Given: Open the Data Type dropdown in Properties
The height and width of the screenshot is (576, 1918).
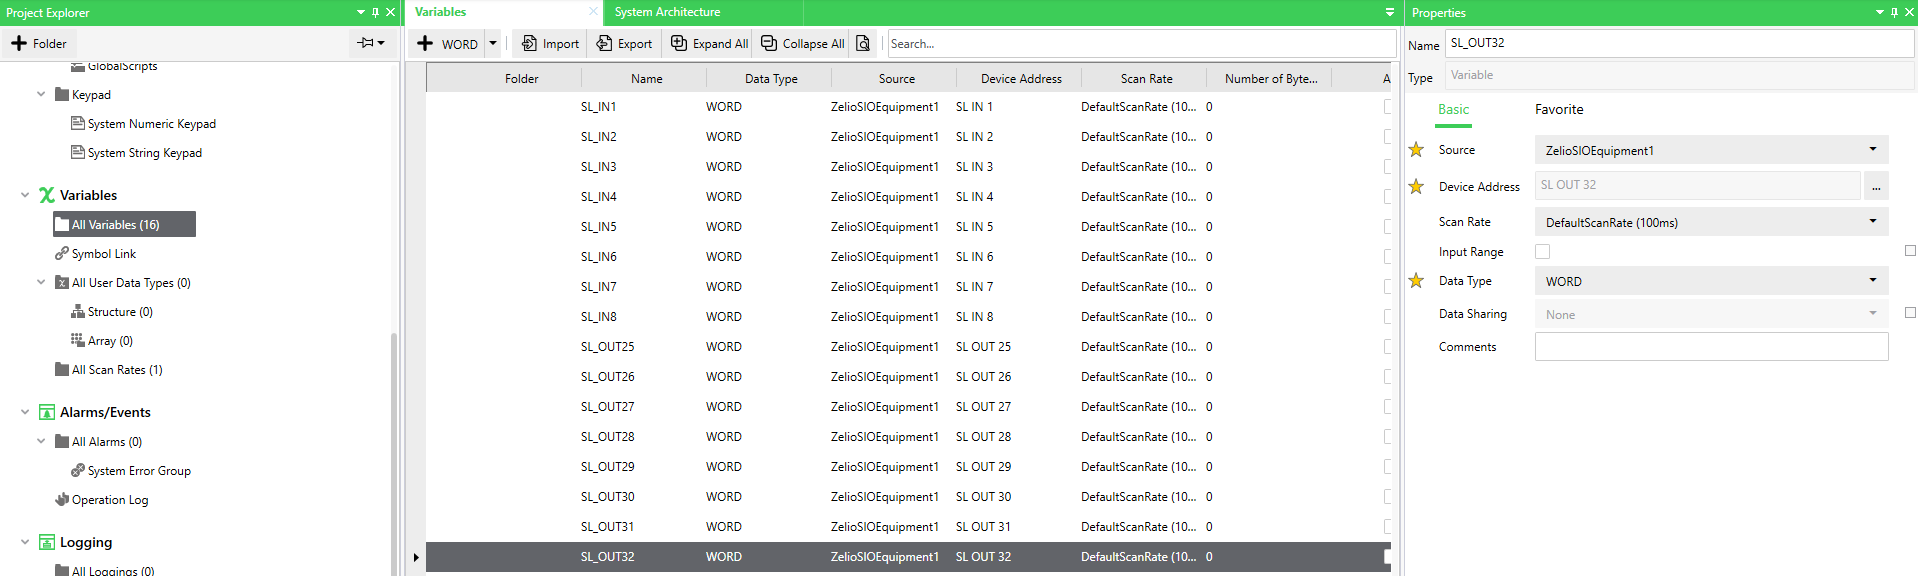Looking at the screenshot, I should tap(1711, 281).
